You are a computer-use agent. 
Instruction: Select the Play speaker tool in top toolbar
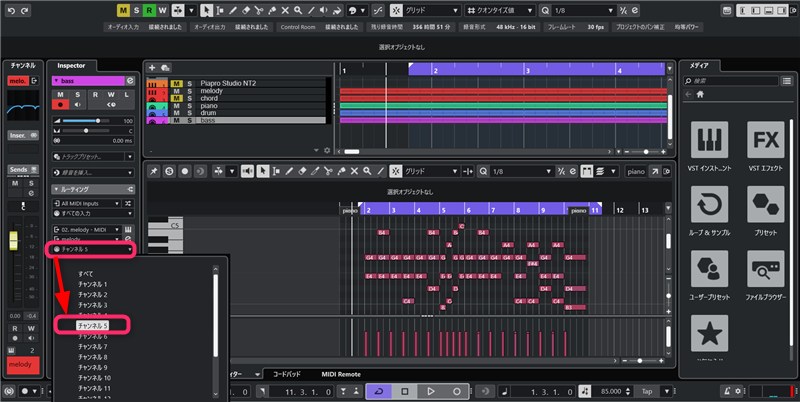coord(324,10)
